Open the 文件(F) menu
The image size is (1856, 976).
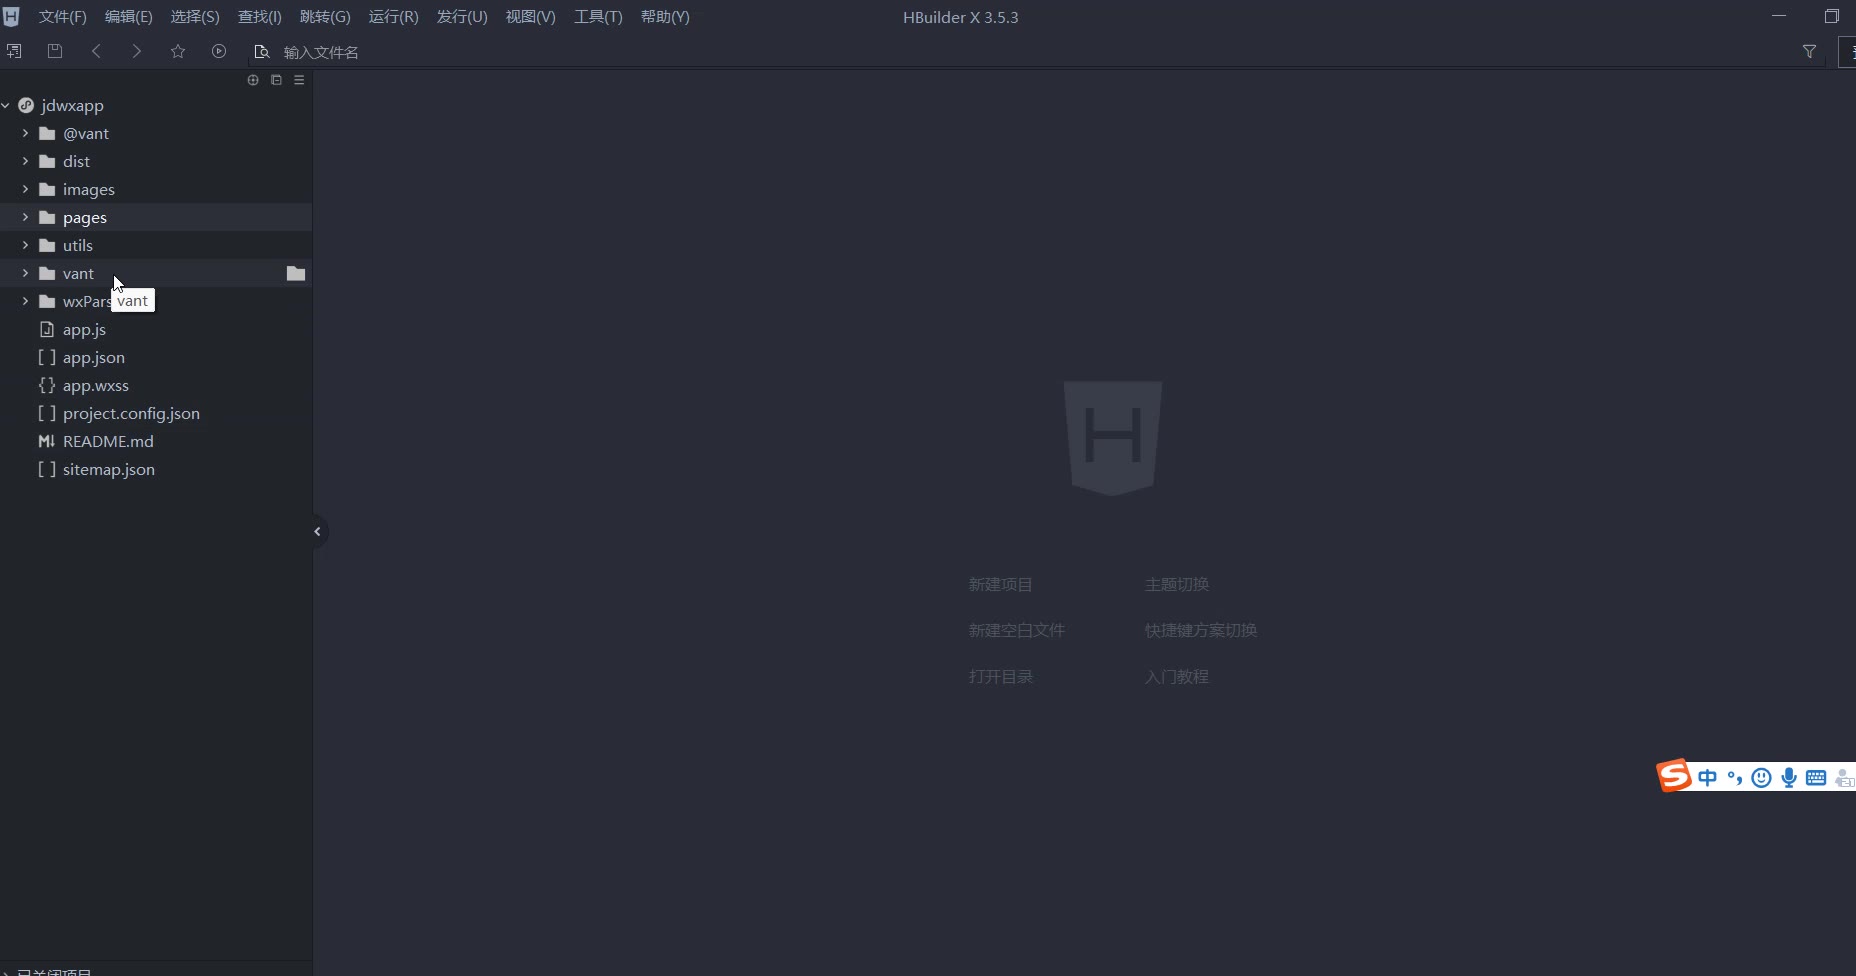pyautogui.click(x=62, y=17)
